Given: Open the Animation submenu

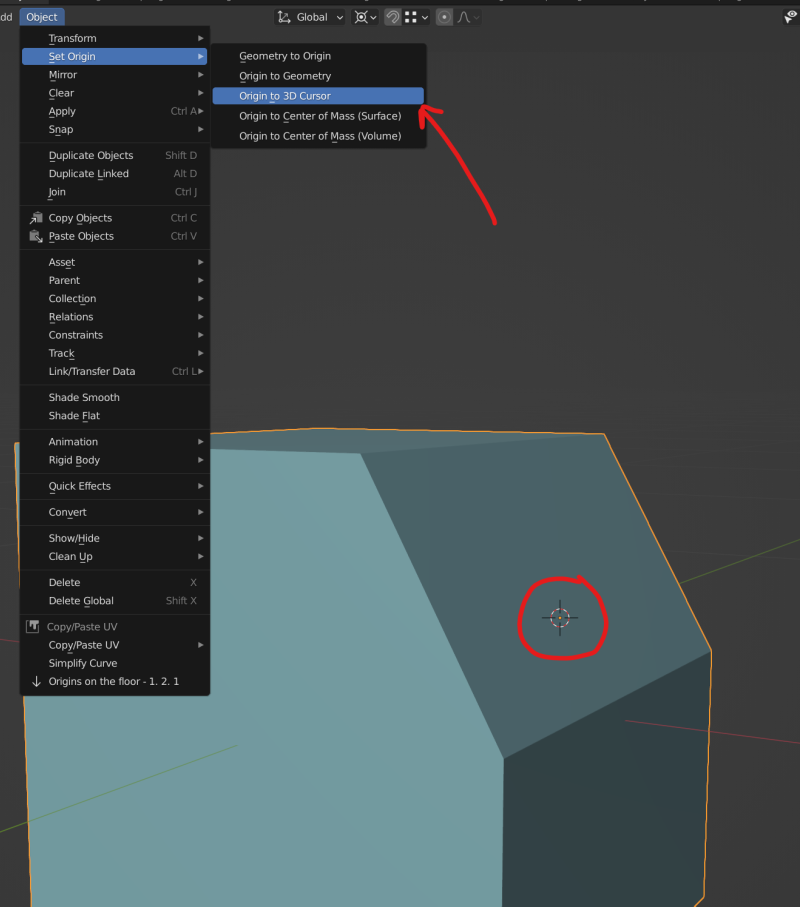Looking at the screenshot, I should 115,441.
